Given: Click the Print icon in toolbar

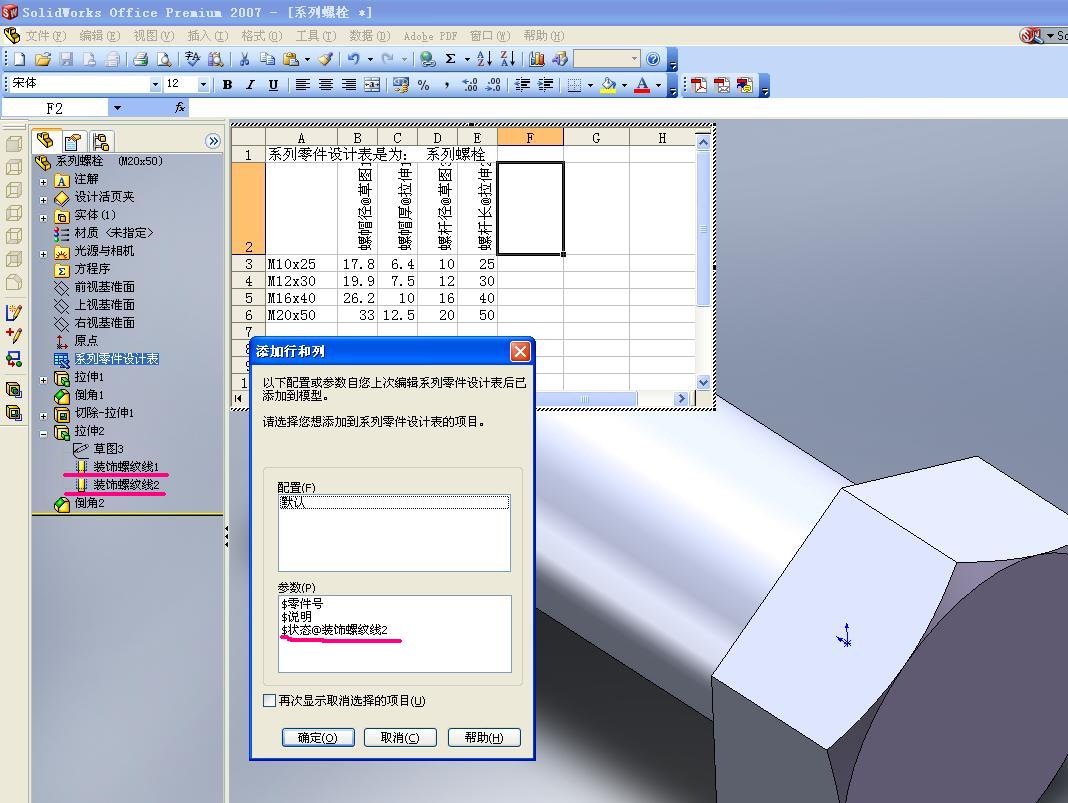Looking at the screenshot, I should pos(141,60).
